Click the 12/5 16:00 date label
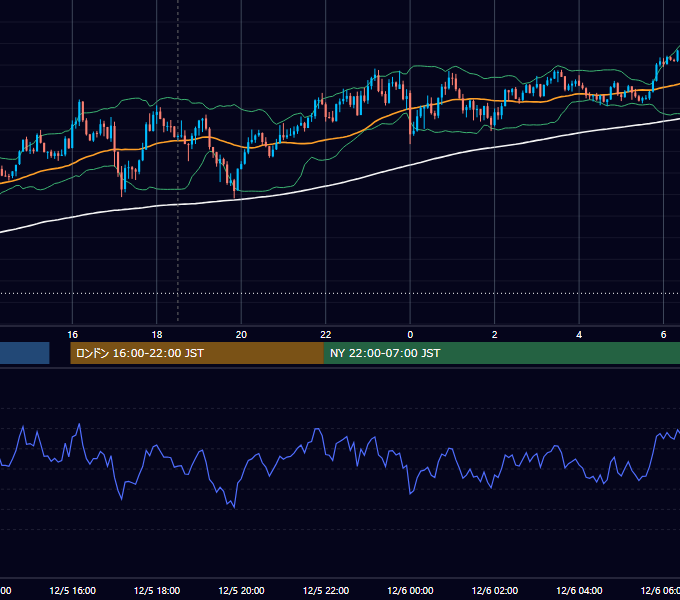The height and width of the screenshot is (600, 680). 72,590
